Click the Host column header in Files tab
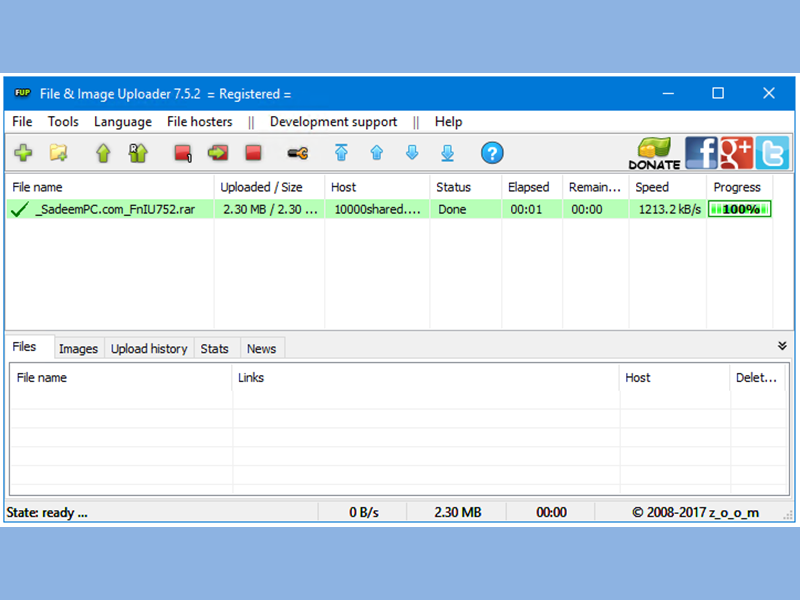 coord(675,378)
